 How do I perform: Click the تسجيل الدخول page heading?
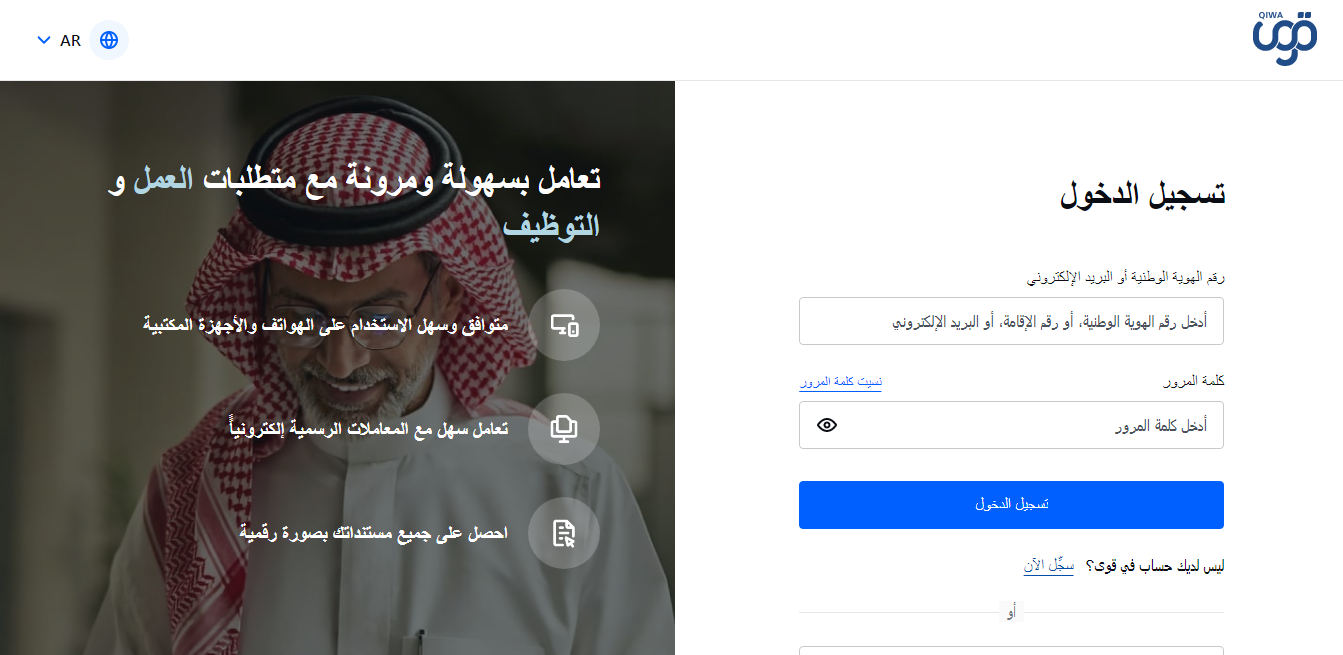click(x=1142, y=194)
